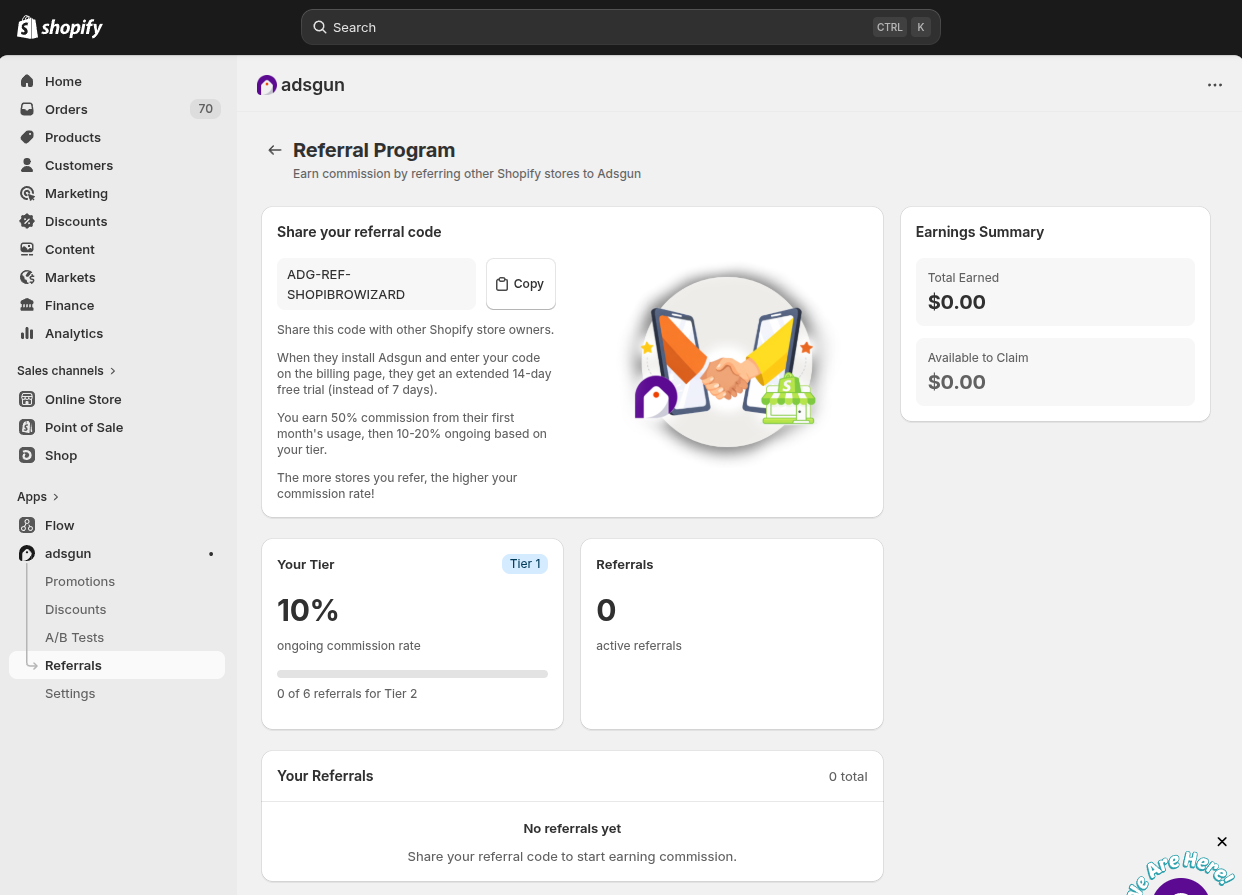The height and width of the screenshot is (895, 1242).
Task: Click the Orders inbox icon
Action: (x=27, y=109)
